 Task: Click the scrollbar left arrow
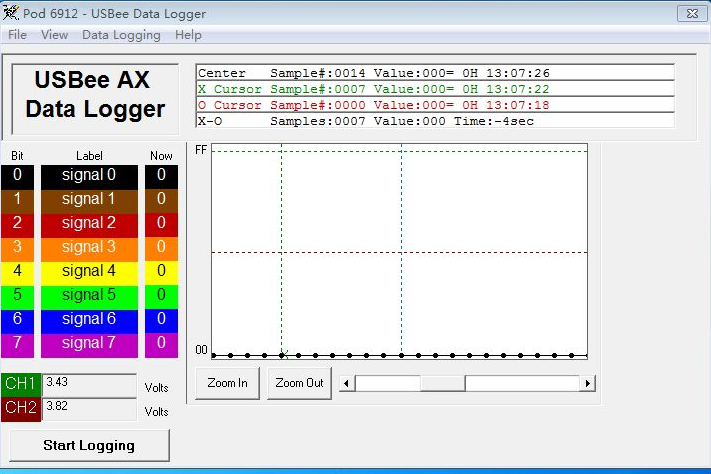point(347,383)
